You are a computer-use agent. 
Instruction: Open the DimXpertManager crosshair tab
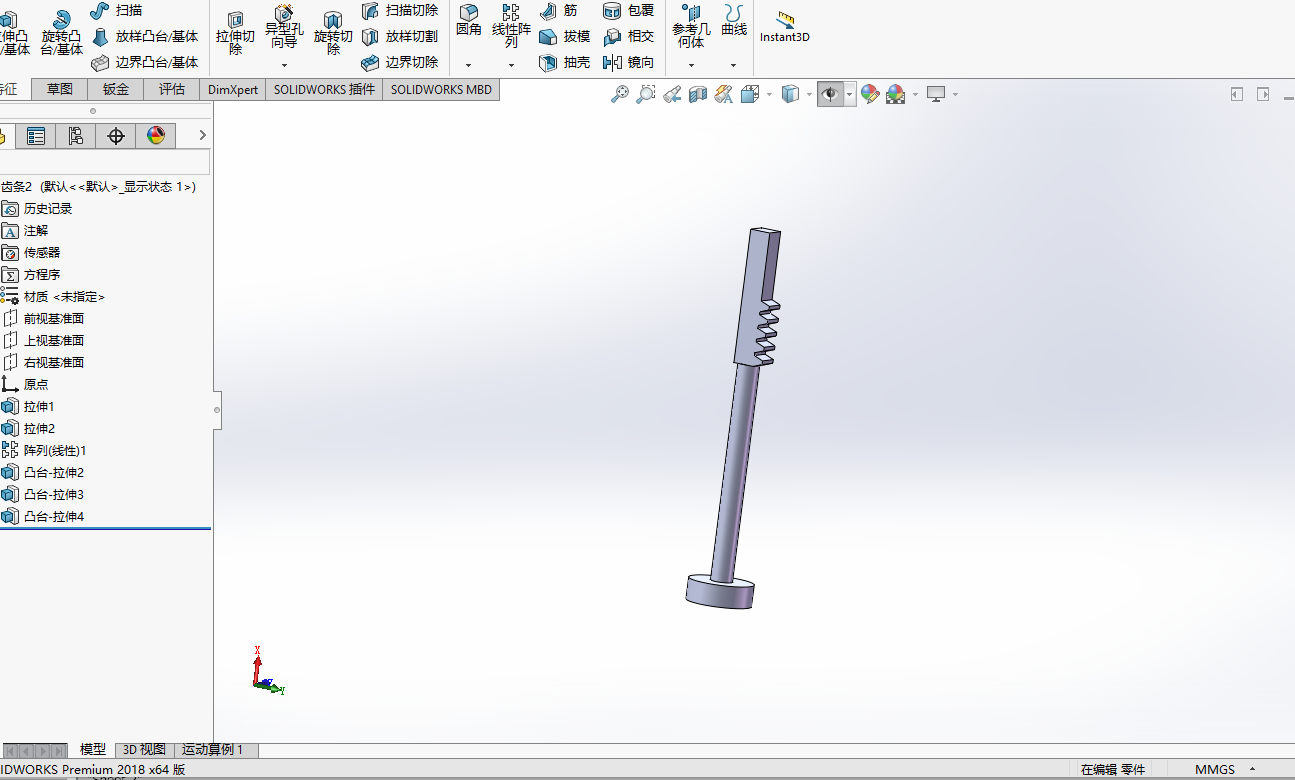(x=116, y=136)
